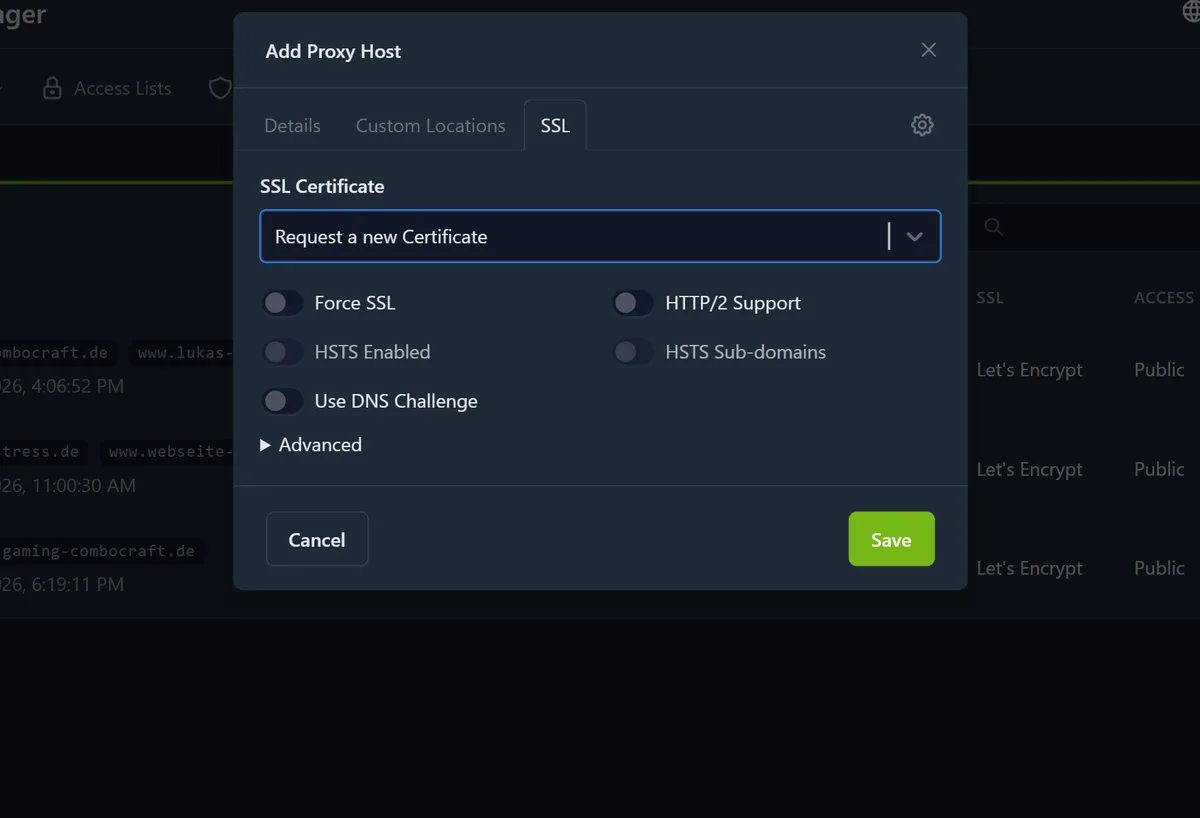The width and height of the screenshot is (1200, 818).
Task: Click the green Save button
Action: tap(891, 539)
